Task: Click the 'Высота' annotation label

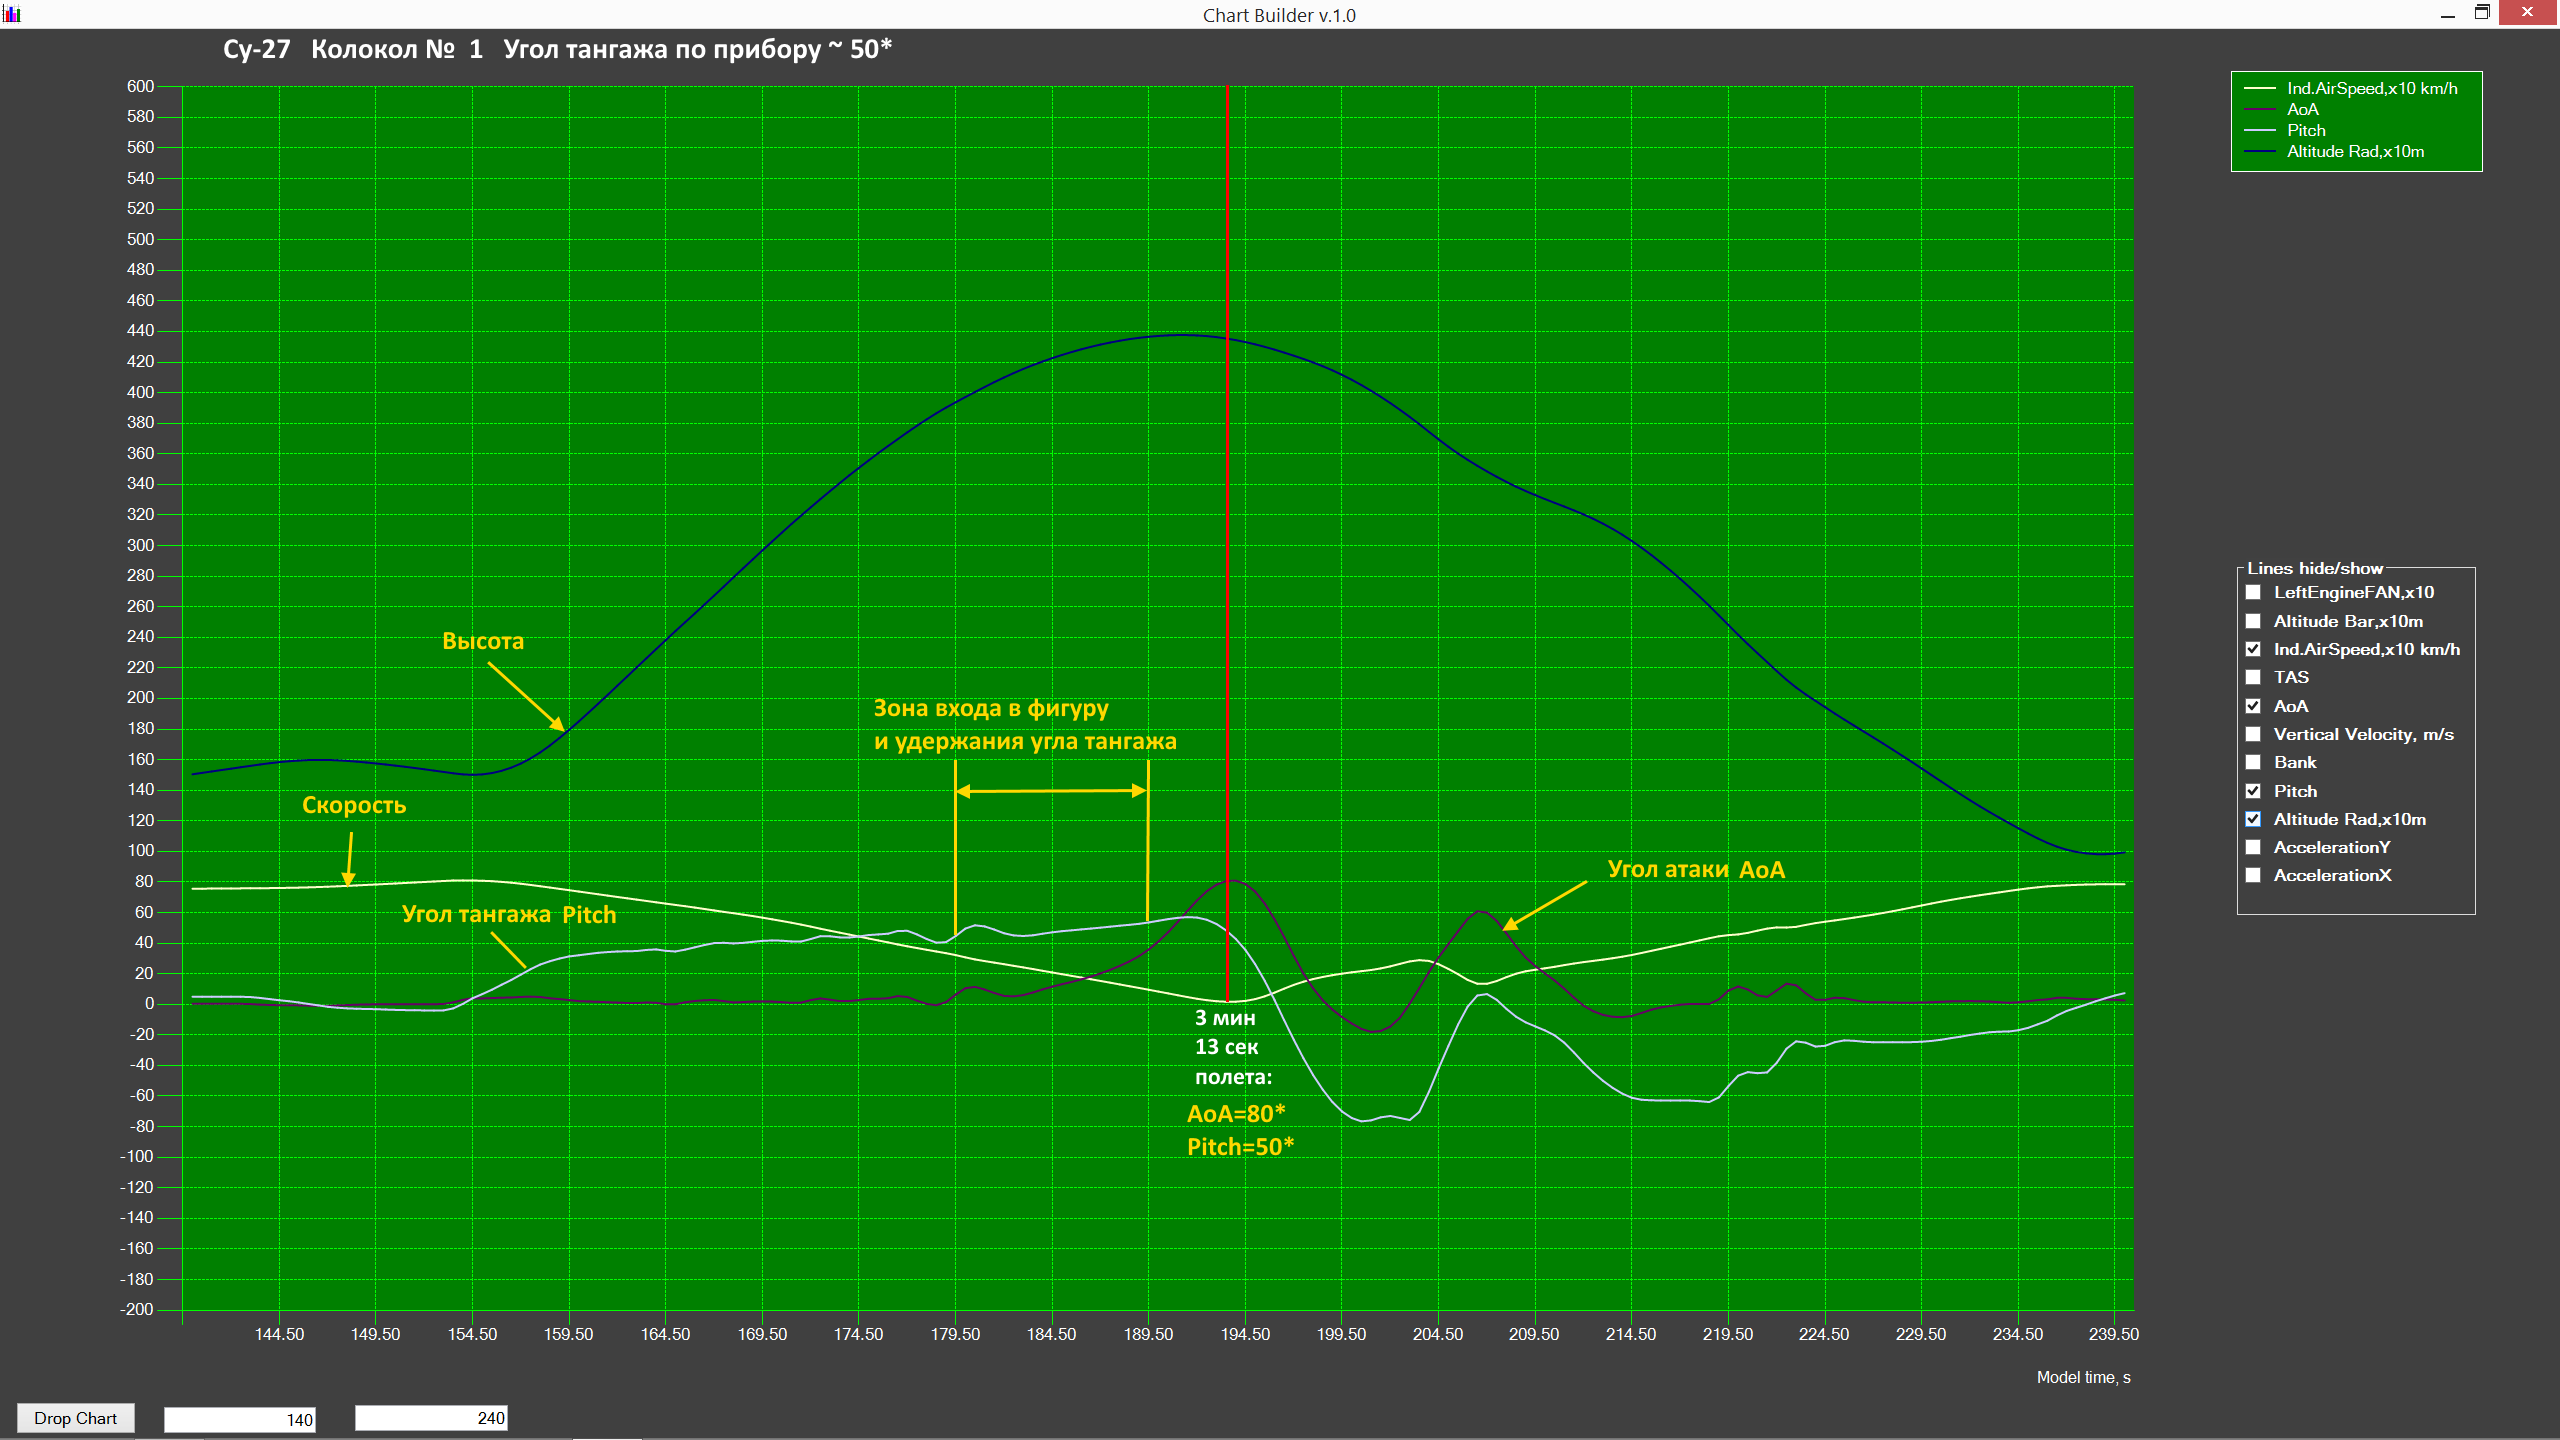Action: (x=483, y=641)
